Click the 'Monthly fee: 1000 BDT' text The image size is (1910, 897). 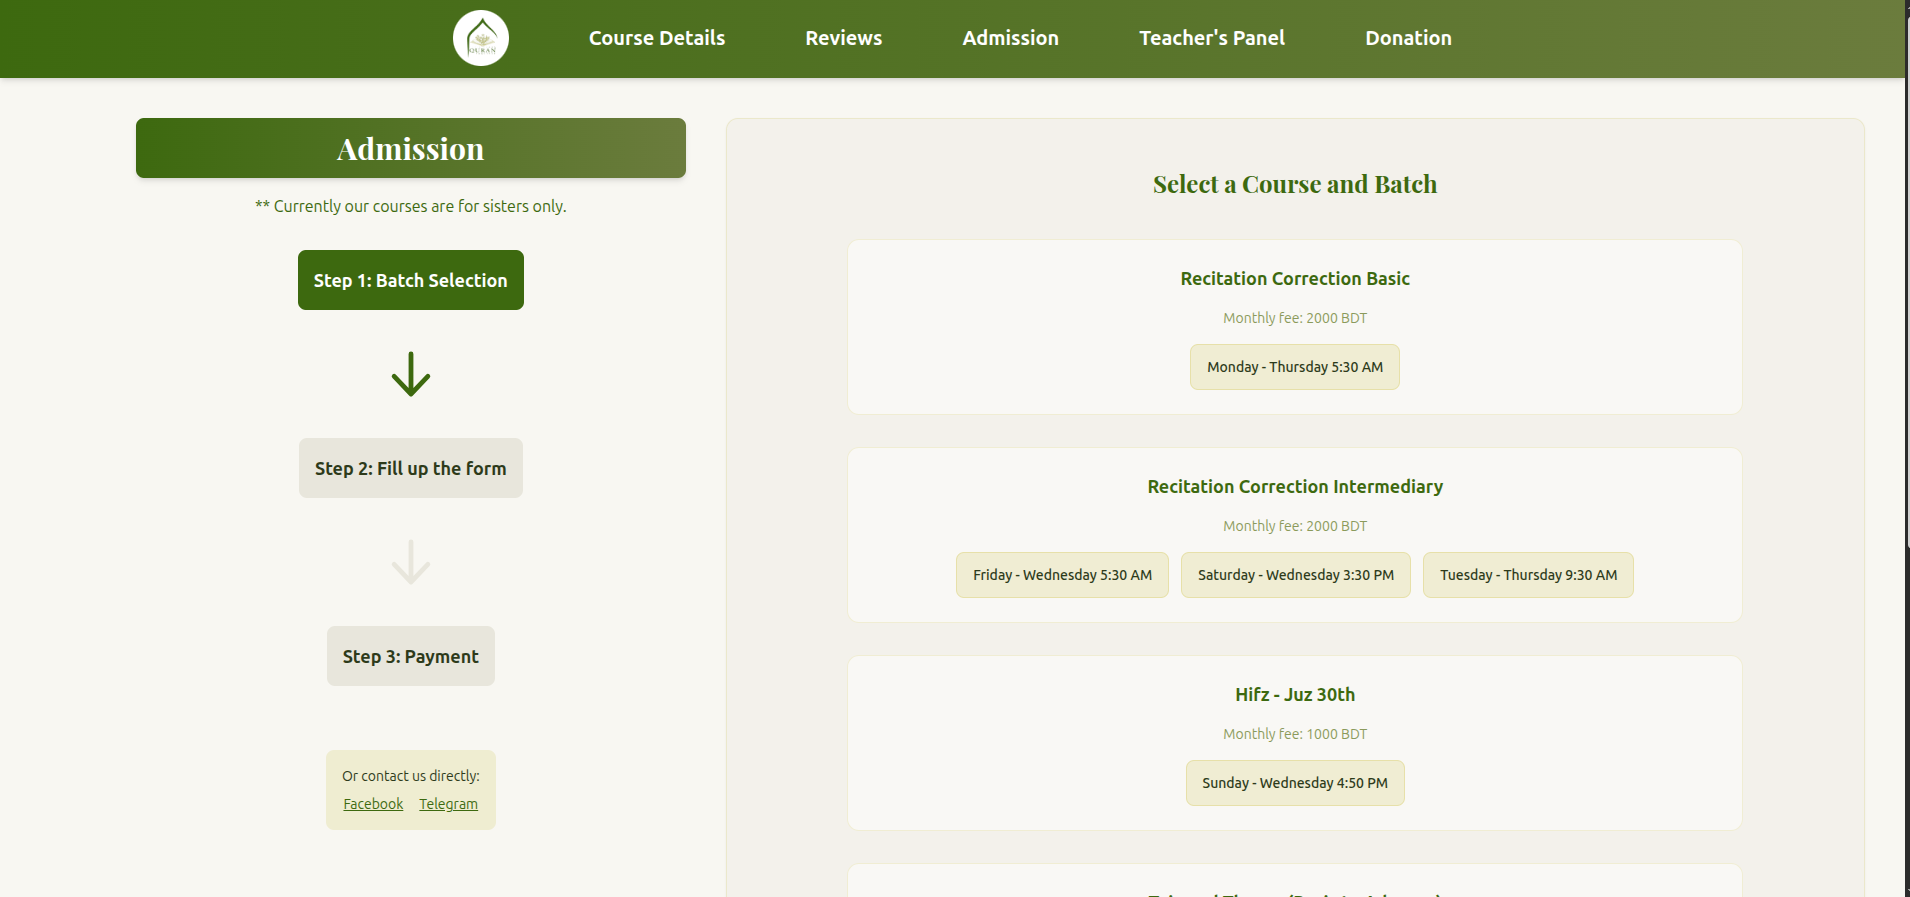pyautogui.click(x=1295, y=734)
